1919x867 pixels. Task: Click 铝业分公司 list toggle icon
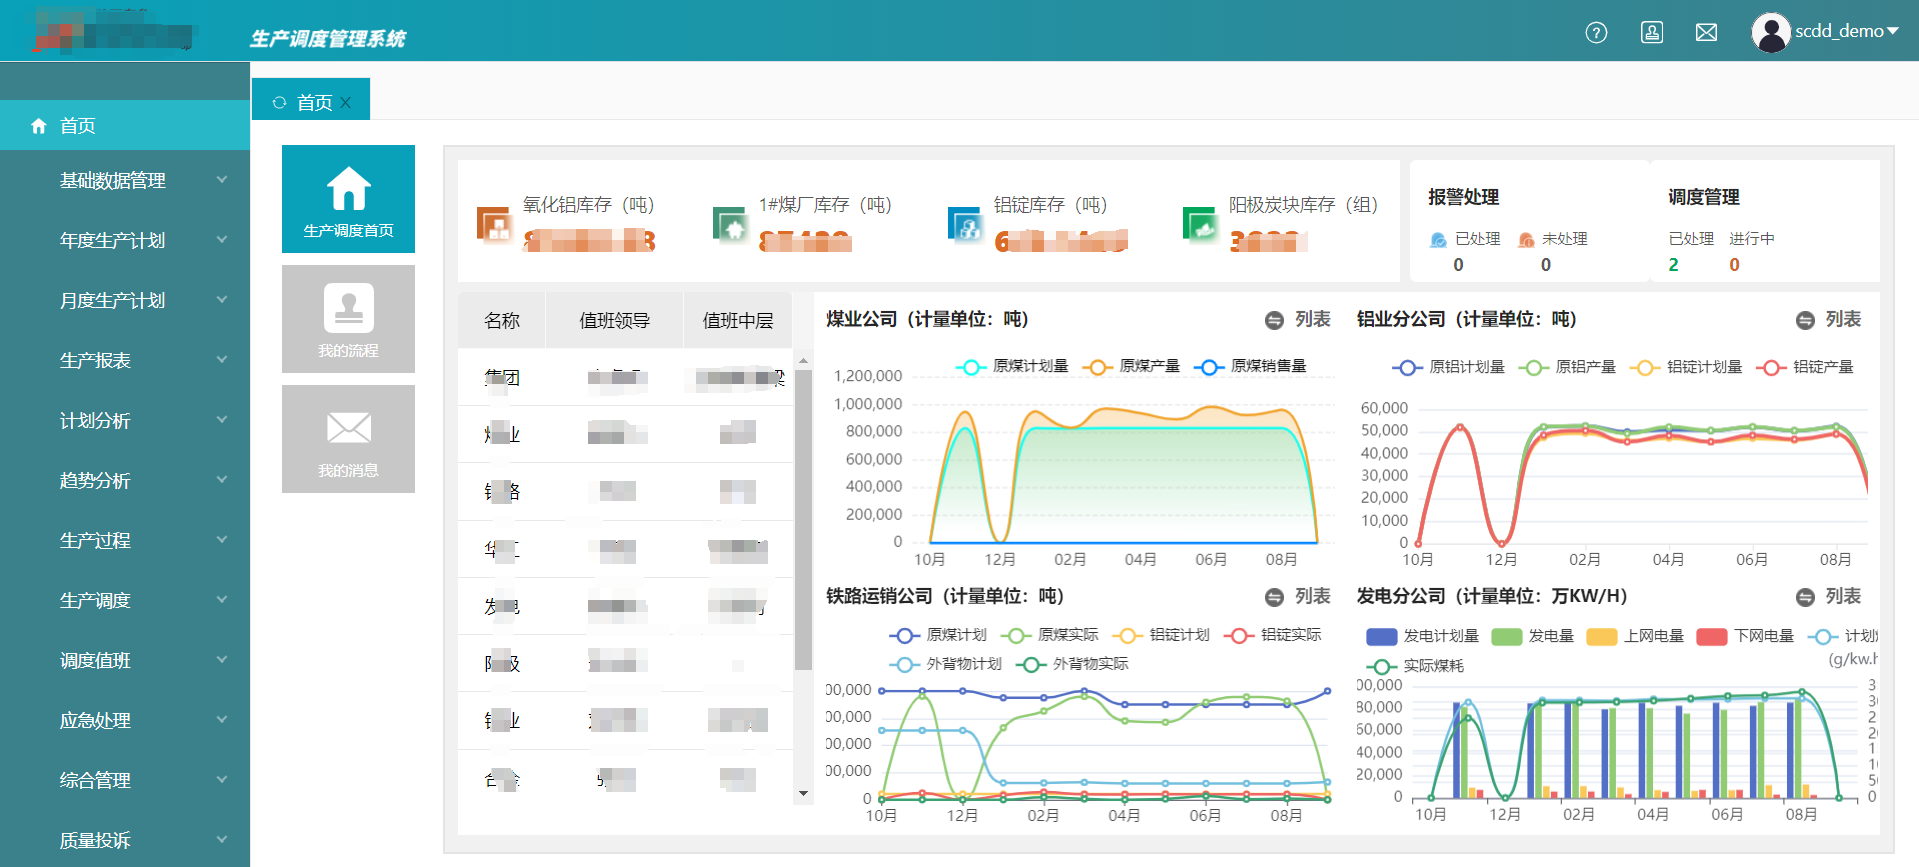tap(1805, 320)
